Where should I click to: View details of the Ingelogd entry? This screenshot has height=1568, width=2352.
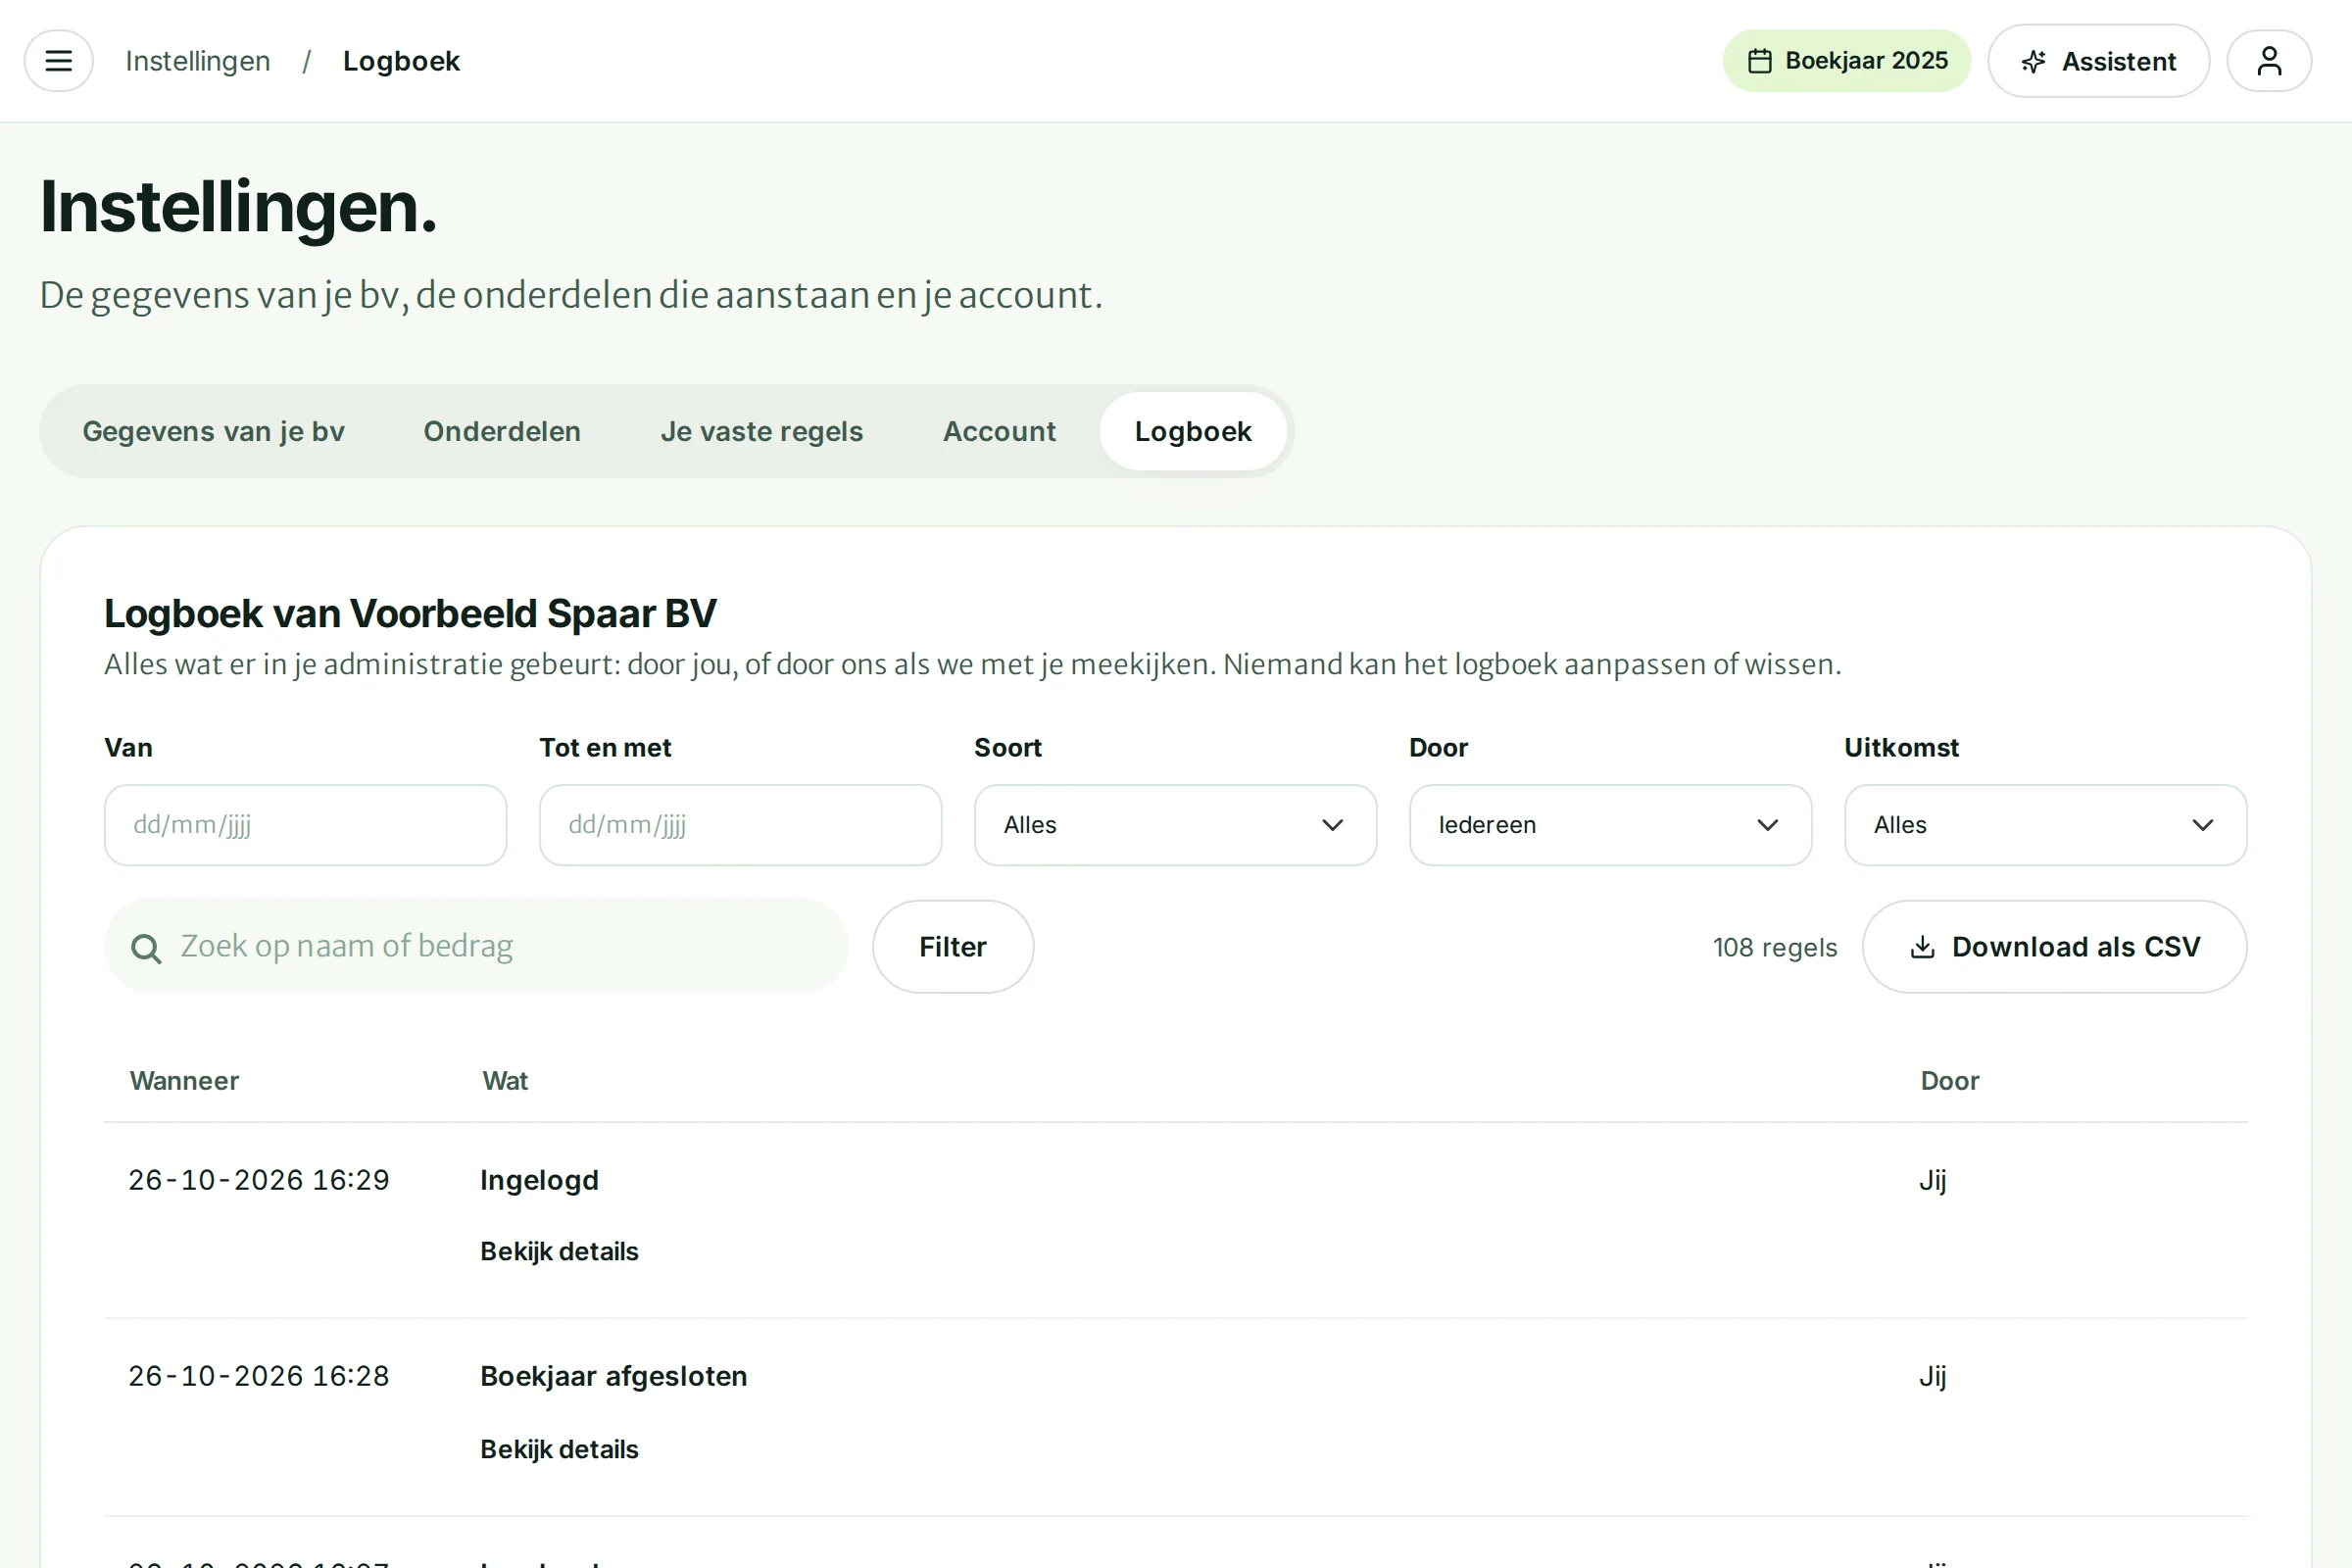(x=559, y=1251)
